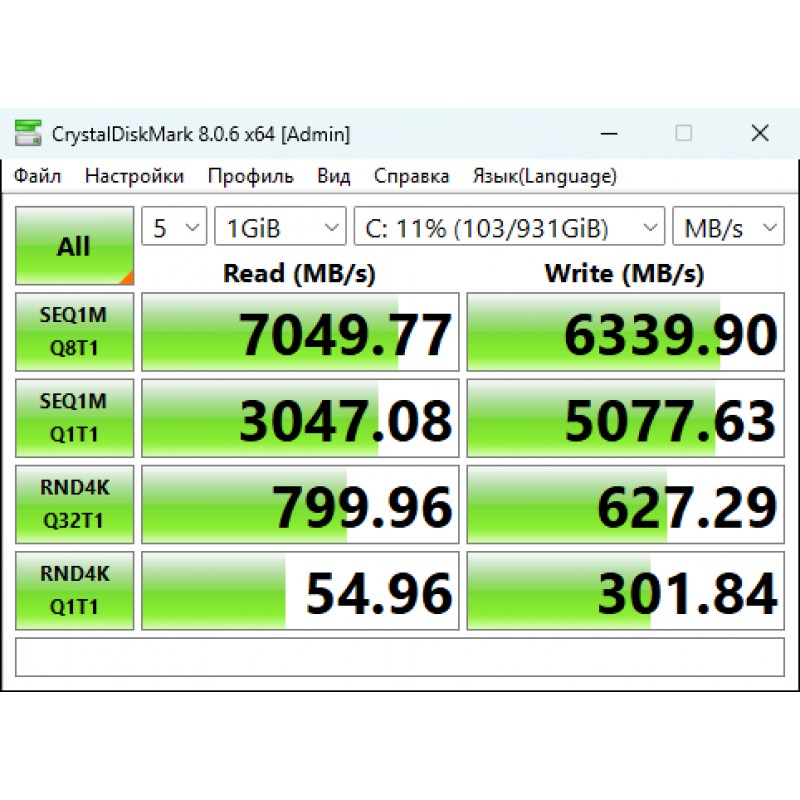Run the SEQ1M Q1T1 benchmark
Image resolution: width=800 pixels, height=800 pixels.
(74, 418)
